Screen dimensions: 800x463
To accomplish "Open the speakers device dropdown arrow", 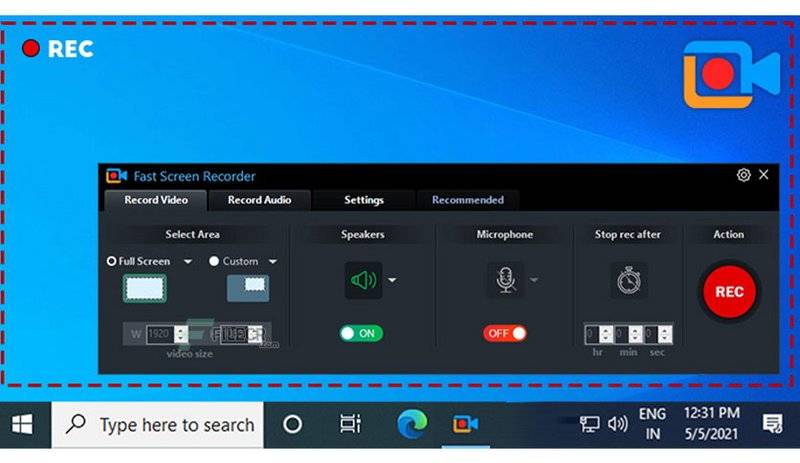I will tap(392, 280).
